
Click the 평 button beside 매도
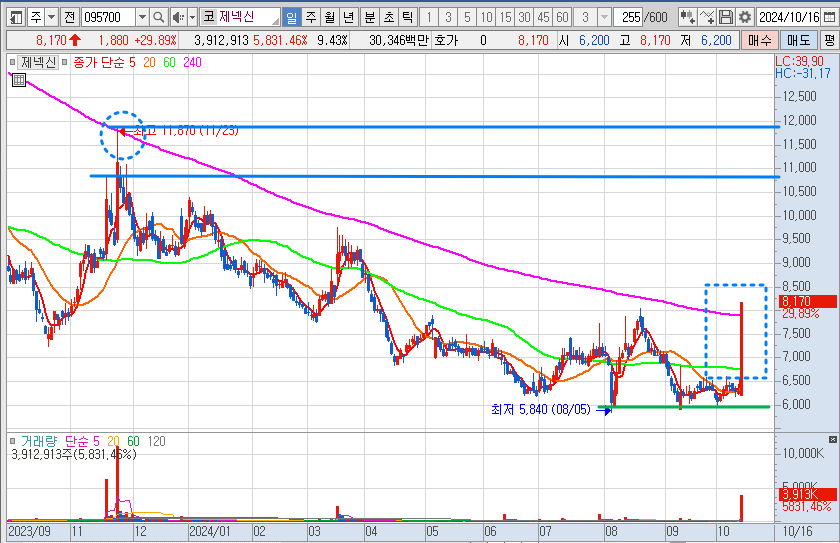829,41
